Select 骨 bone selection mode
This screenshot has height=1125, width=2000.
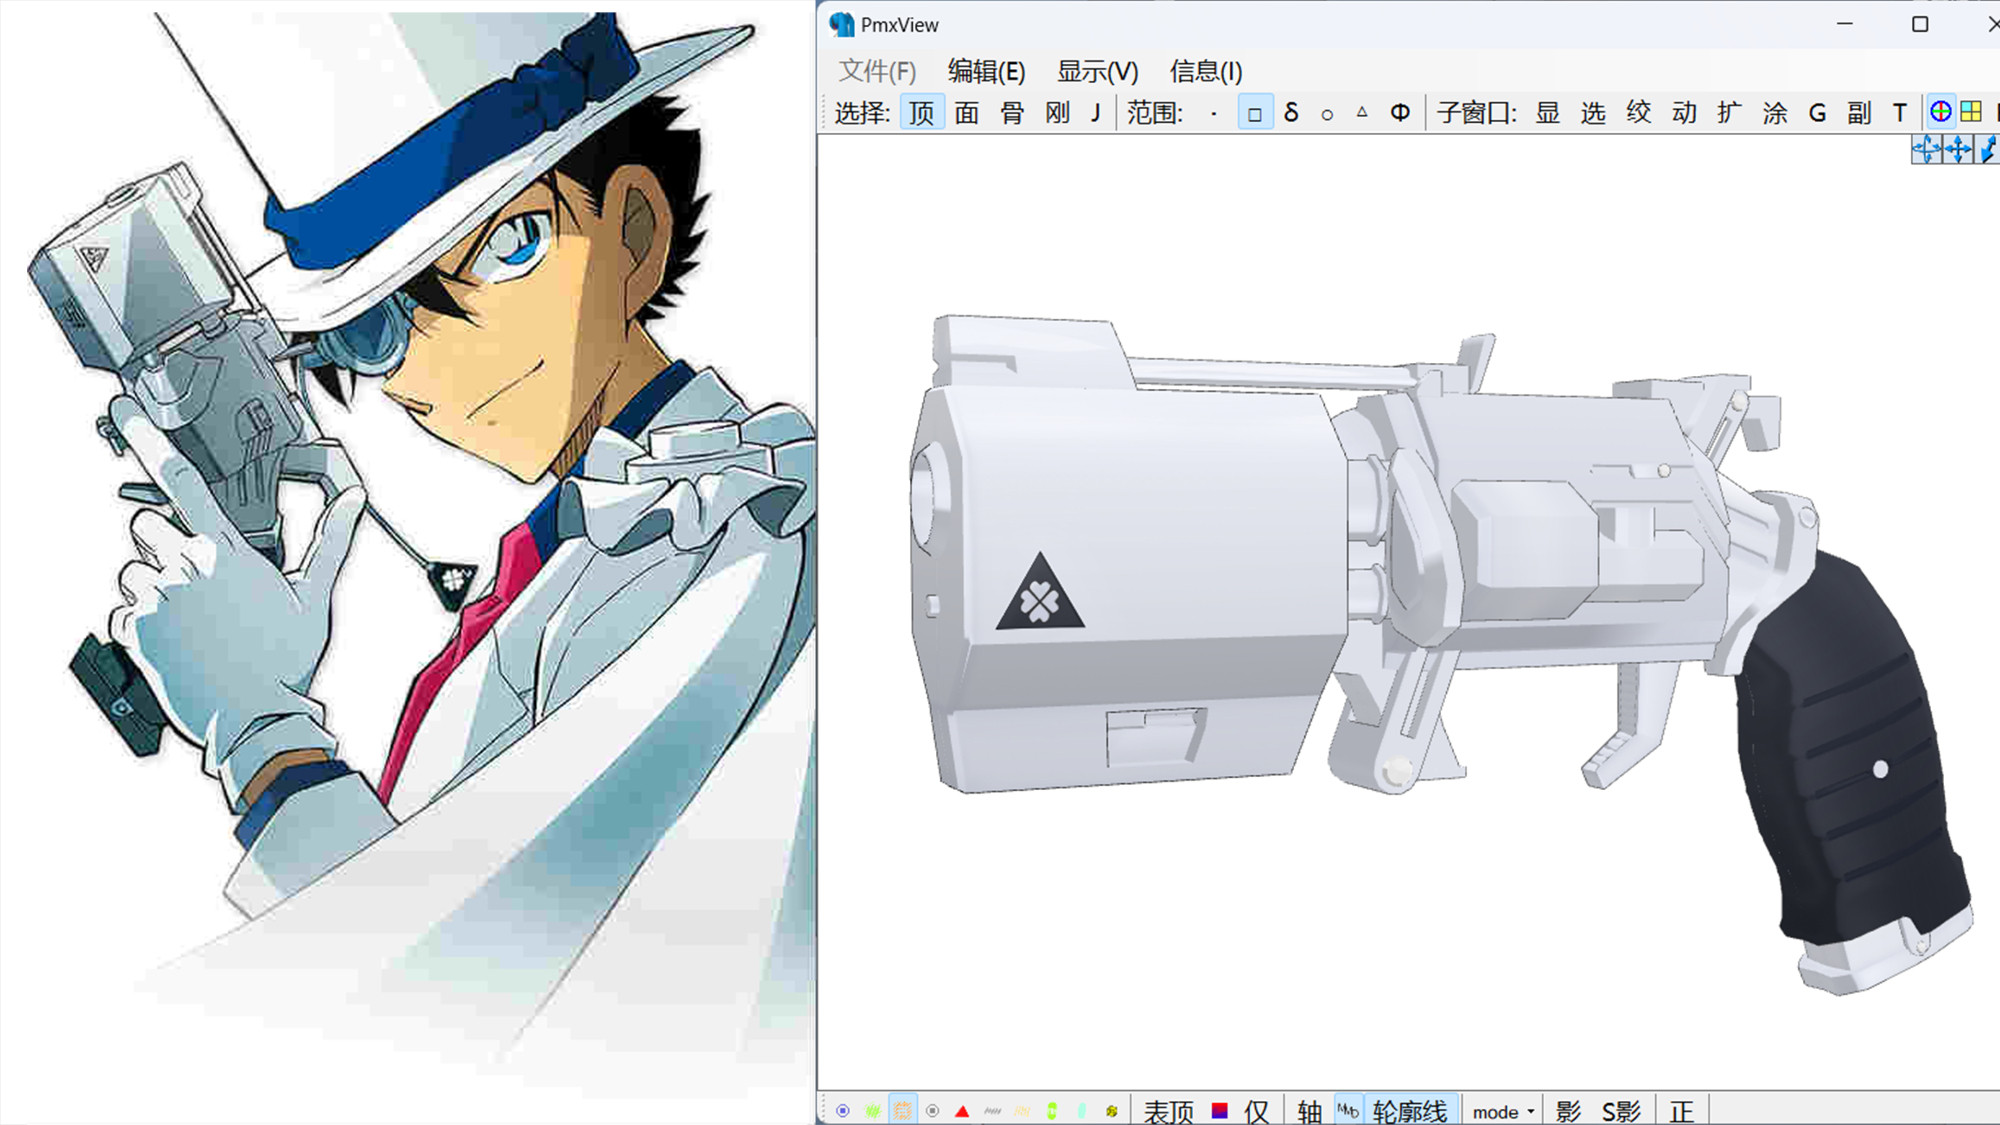tap(1012, 113)
